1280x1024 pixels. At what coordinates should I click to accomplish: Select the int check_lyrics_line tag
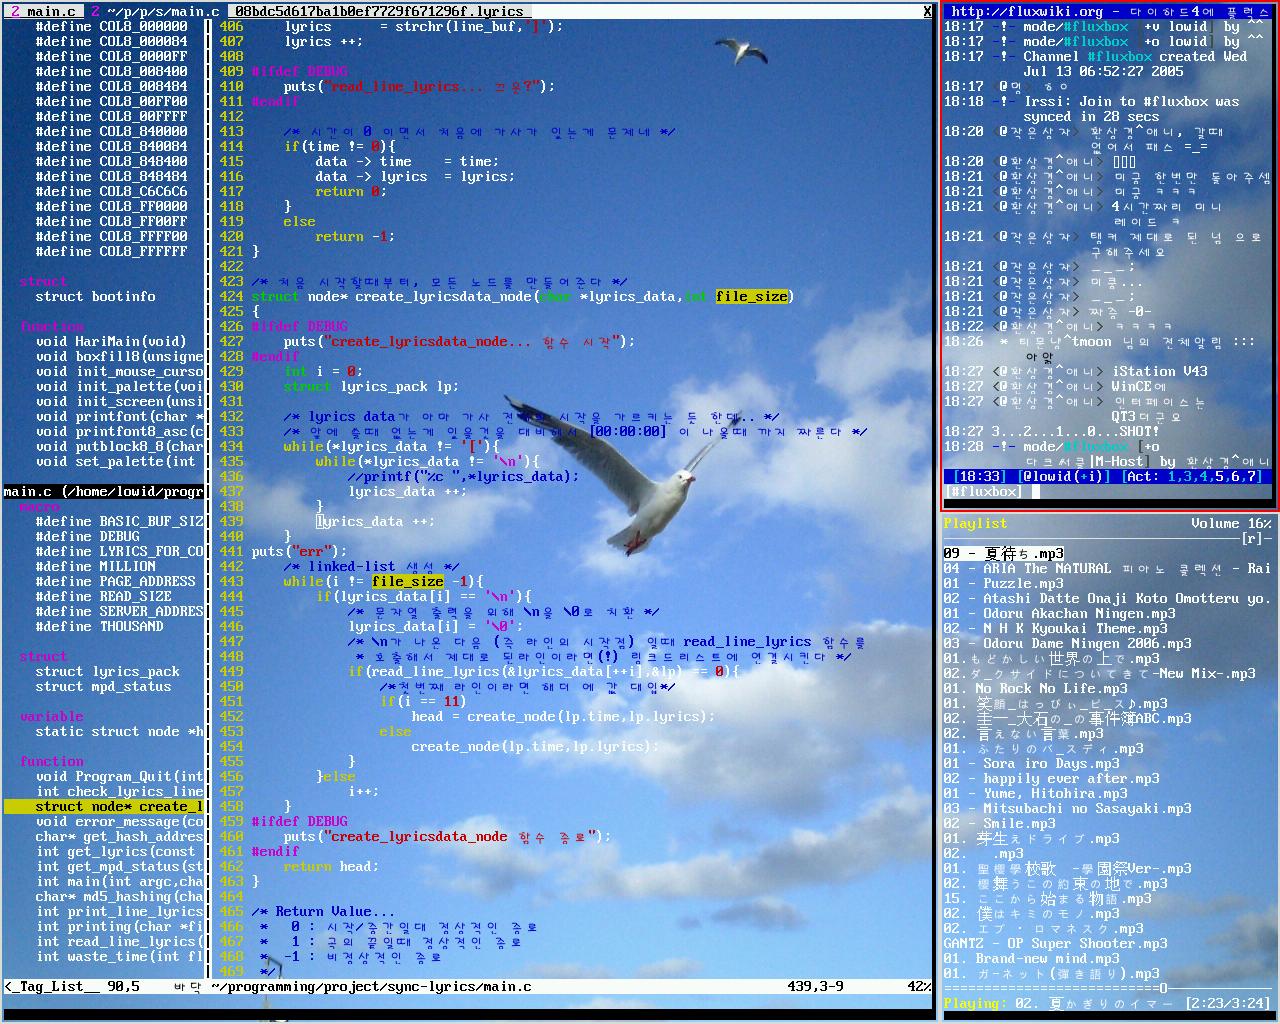[119, 791]
